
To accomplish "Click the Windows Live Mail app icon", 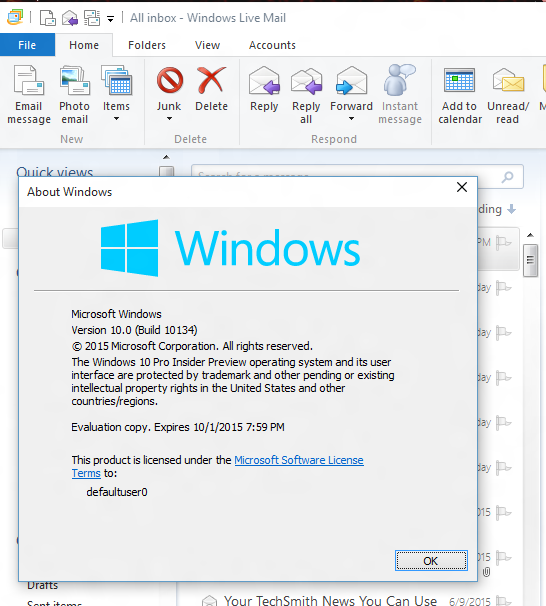I will 15,17.
